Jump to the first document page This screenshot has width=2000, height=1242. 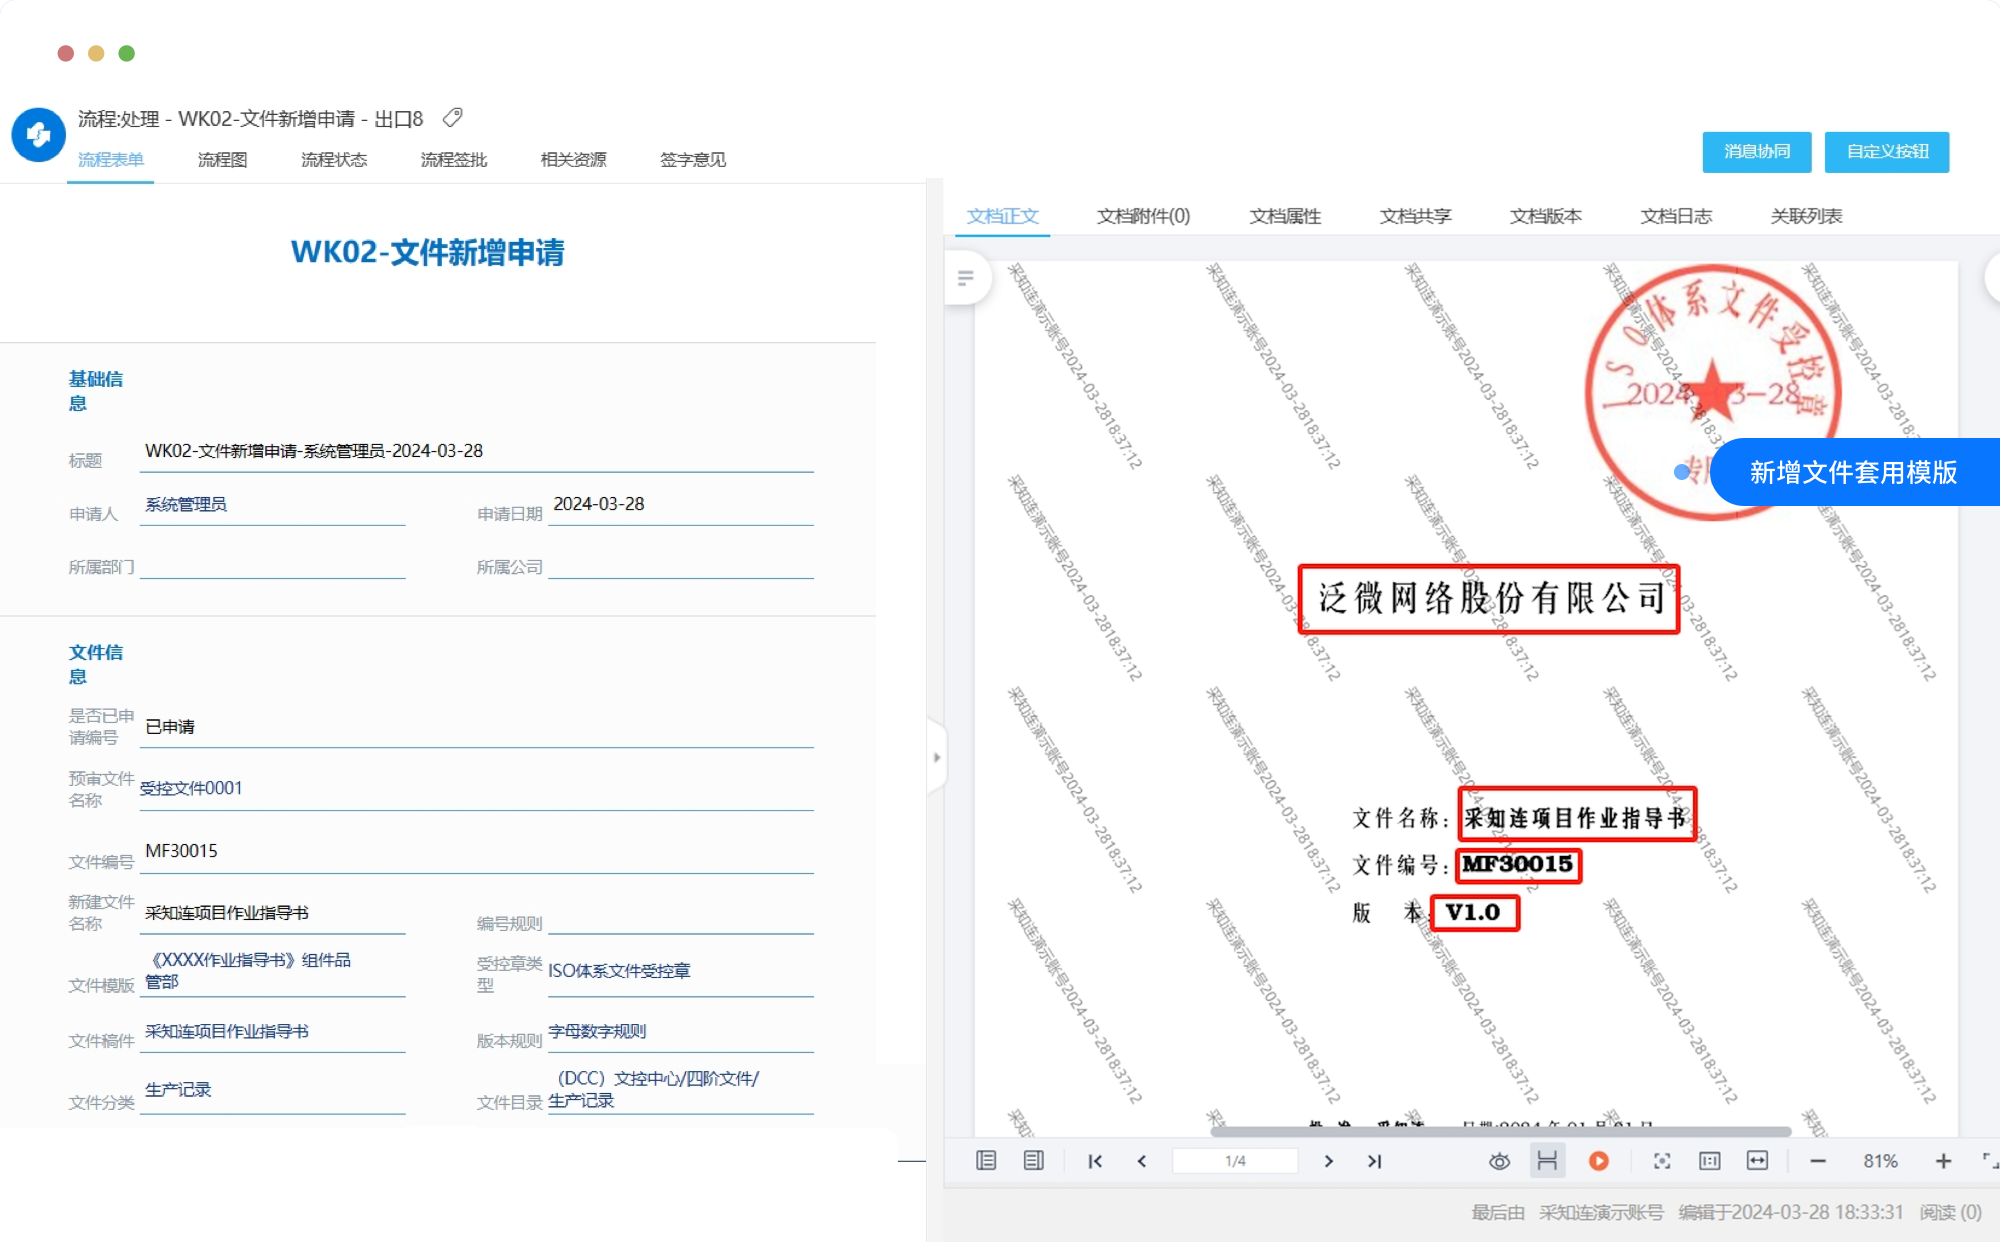click(x=1095, y=1161)
